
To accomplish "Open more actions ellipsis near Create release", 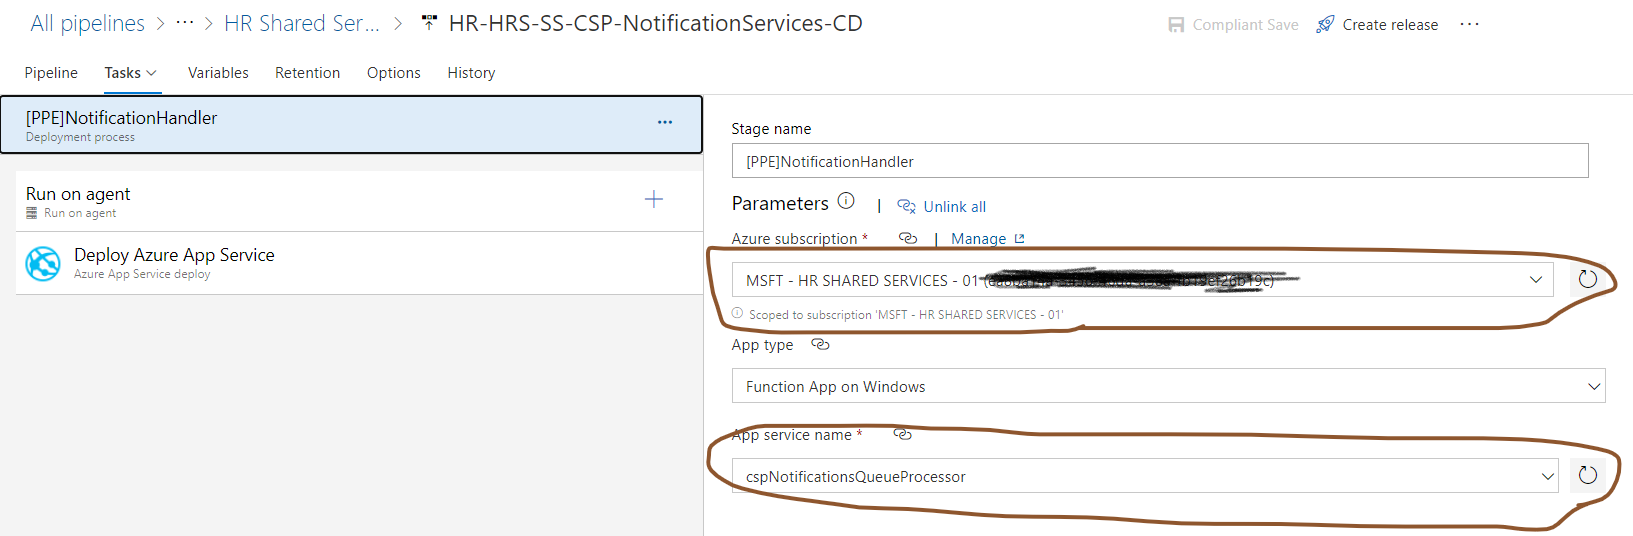I will coord(1469,24).
